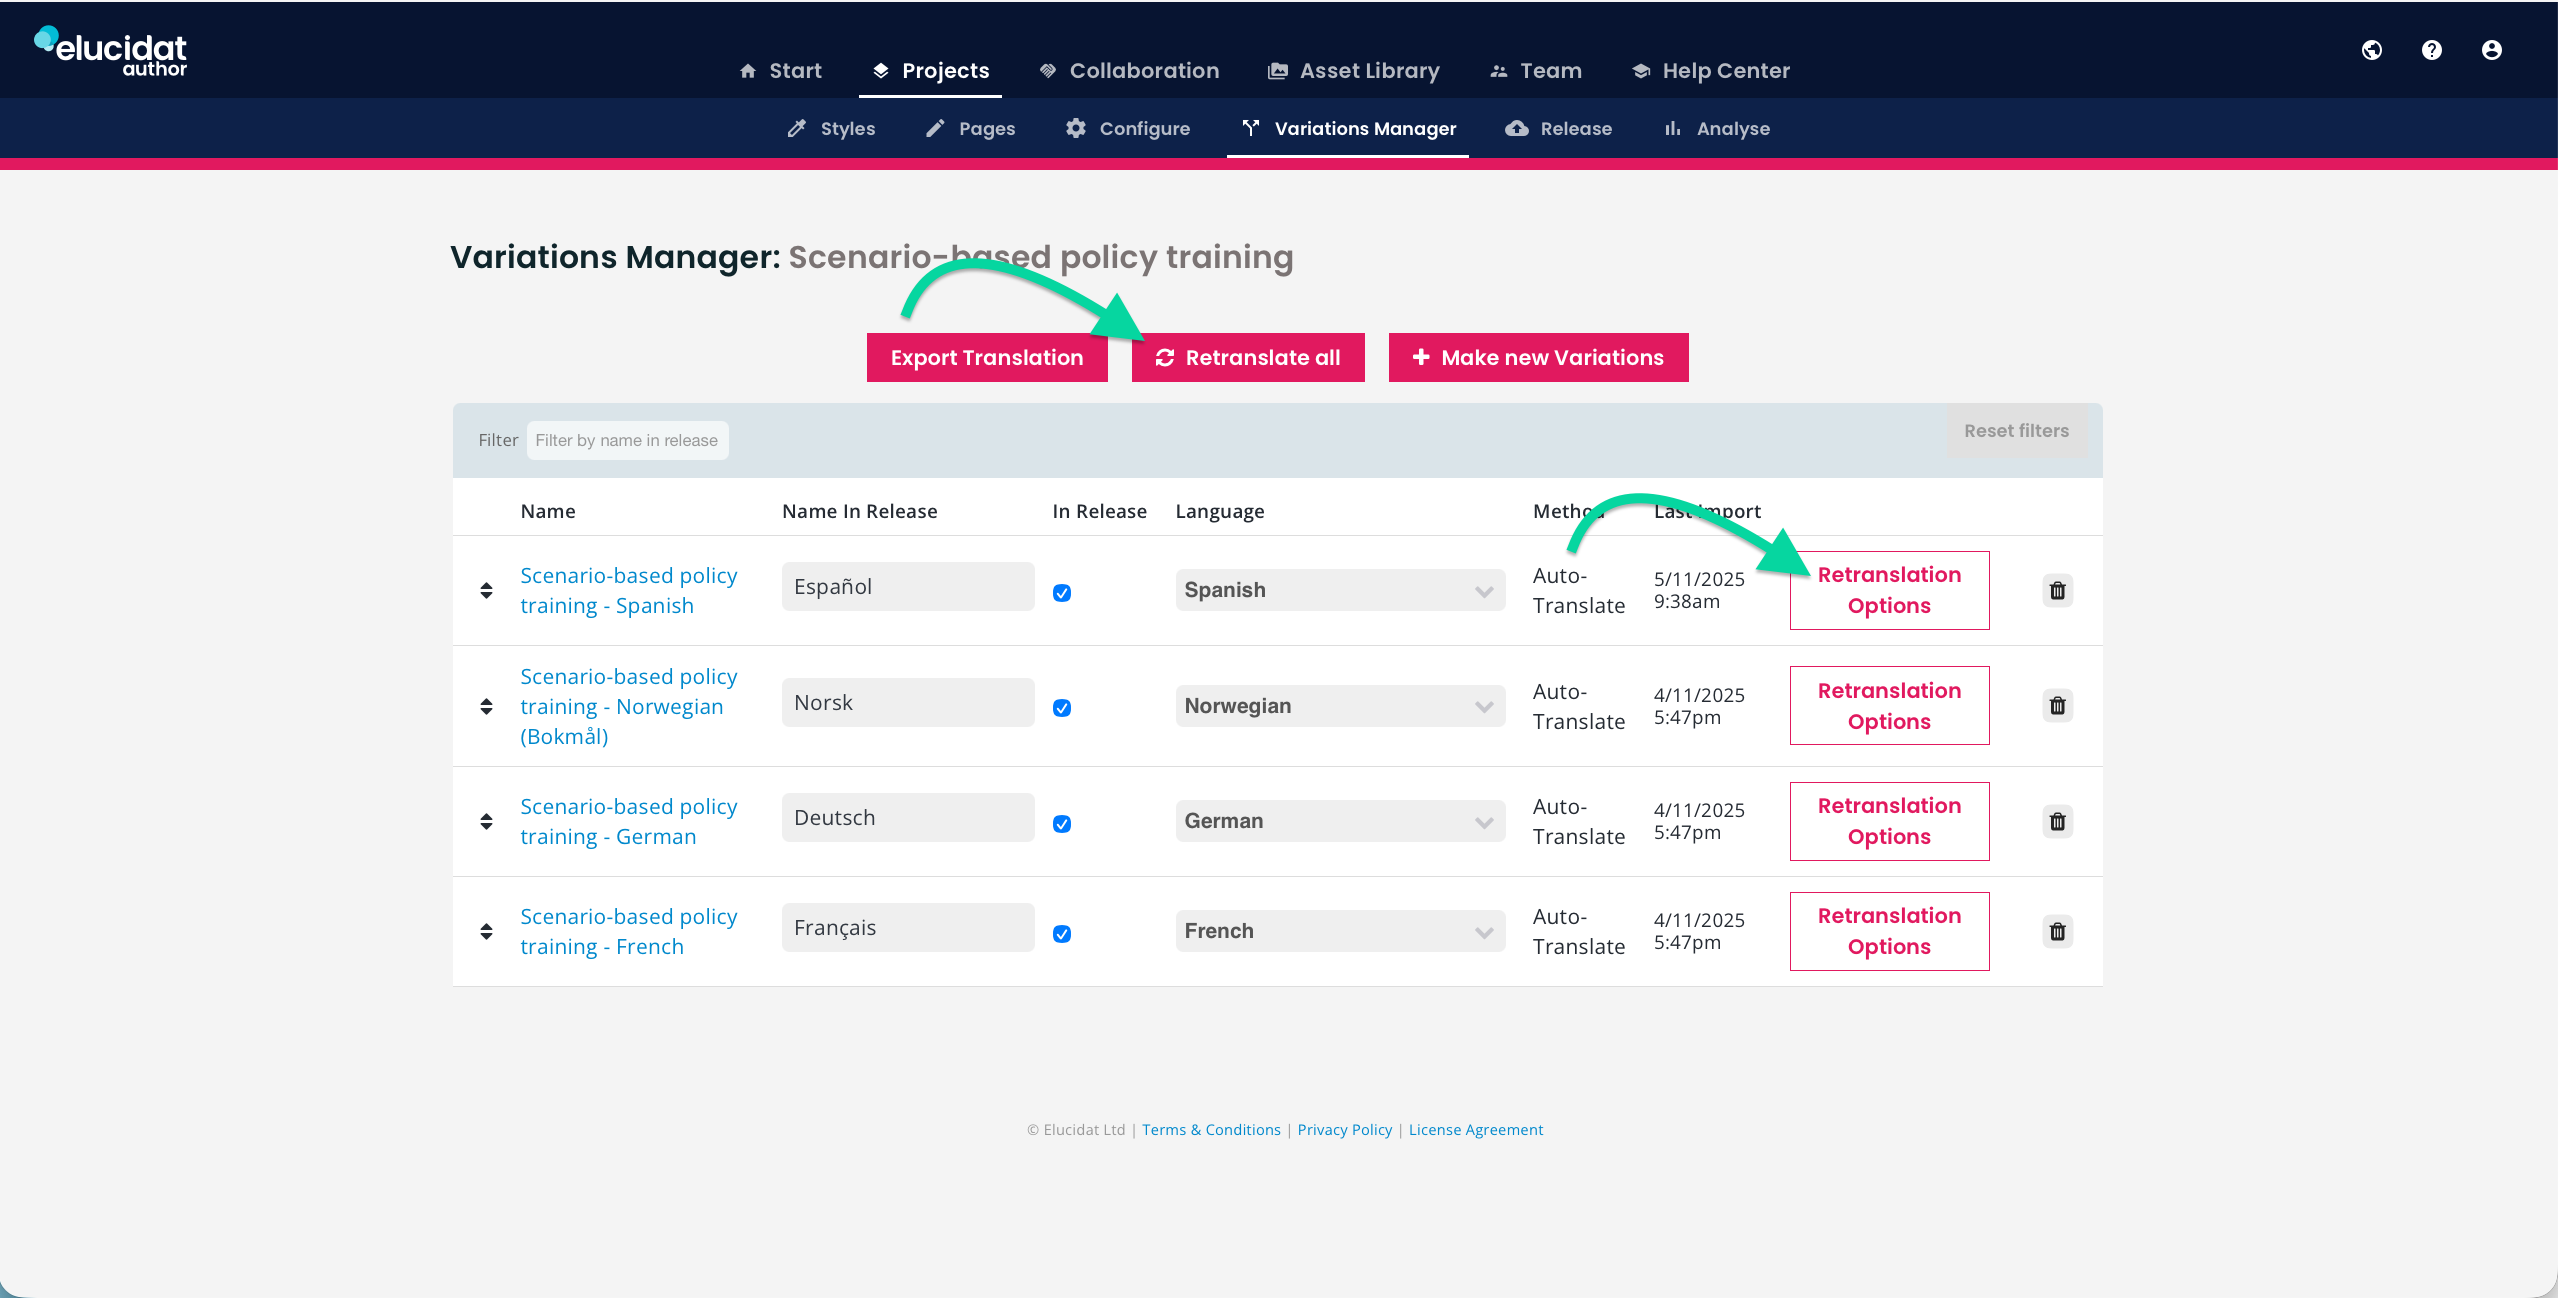The width and height of the screenshot is (2558, 1298).
Task: Open the License Agreement link
Action: click(1476, 1130)
